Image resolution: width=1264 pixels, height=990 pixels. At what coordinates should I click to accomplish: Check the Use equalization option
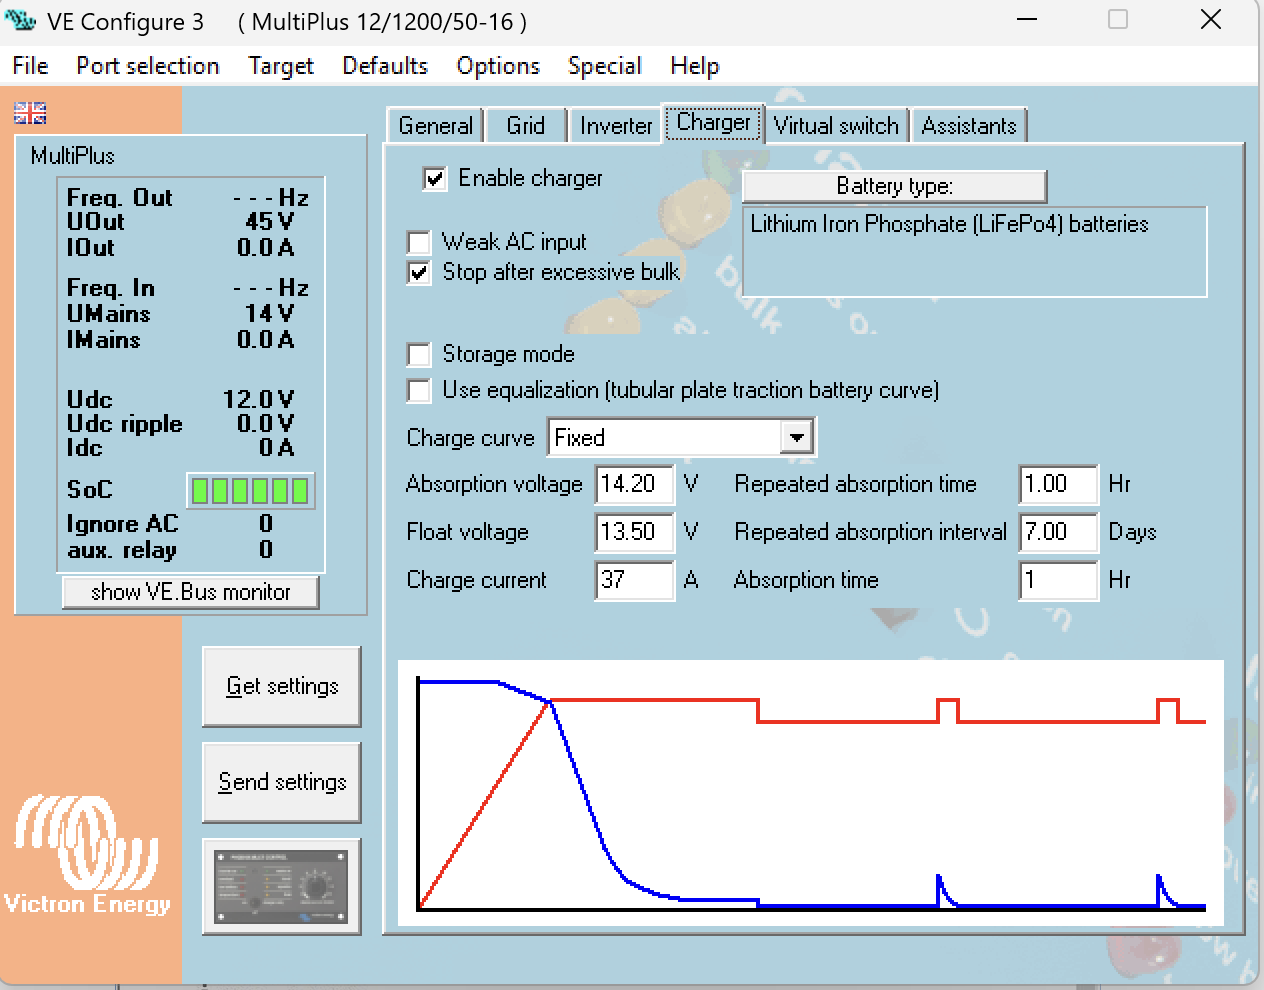419,391
